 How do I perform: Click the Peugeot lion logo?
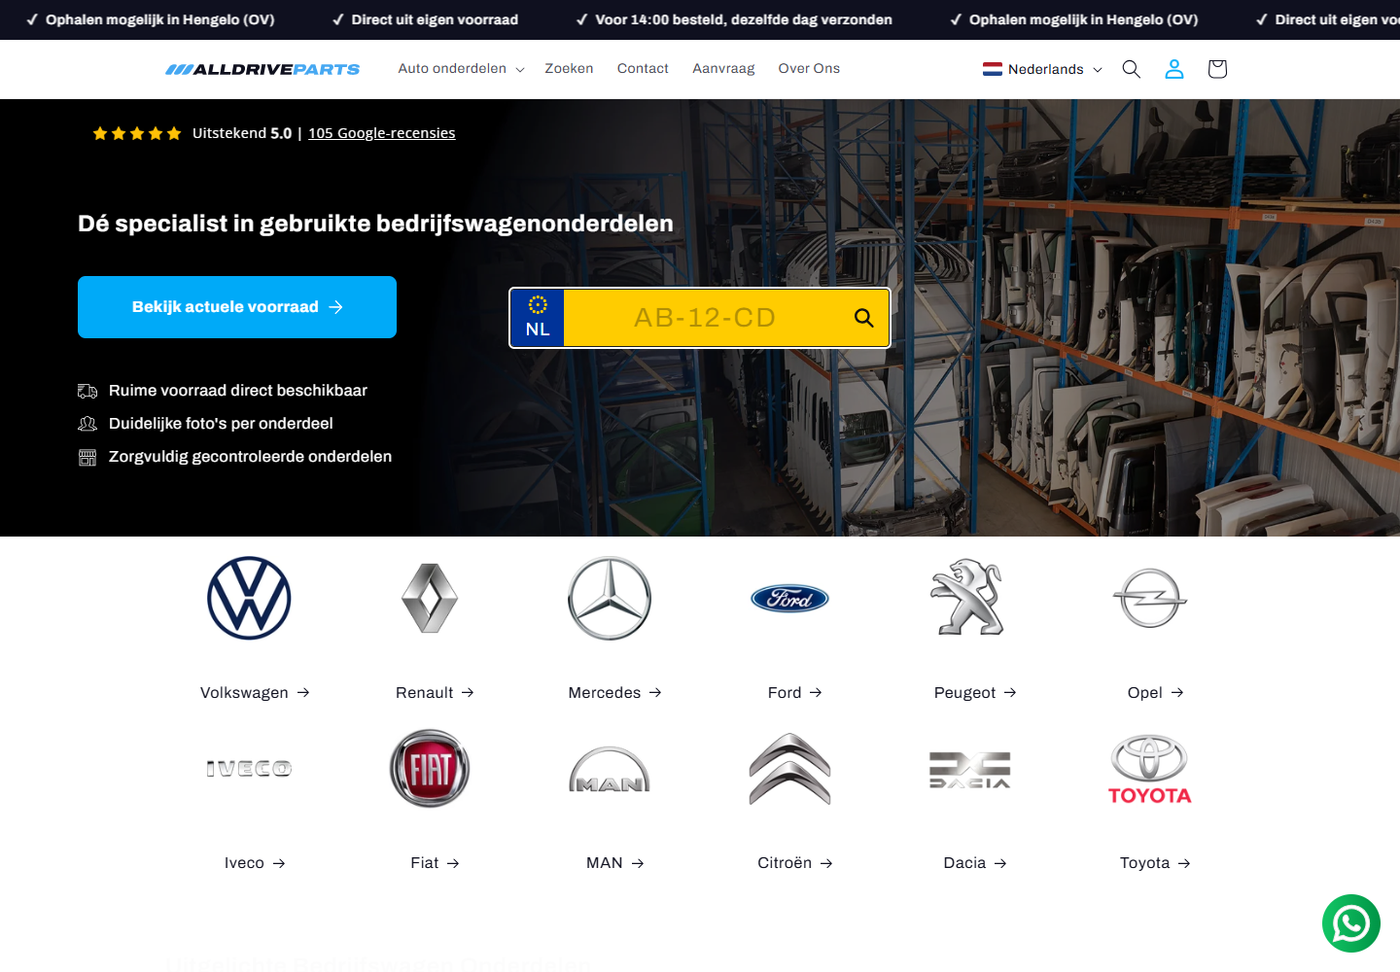(x=968, y=598)
